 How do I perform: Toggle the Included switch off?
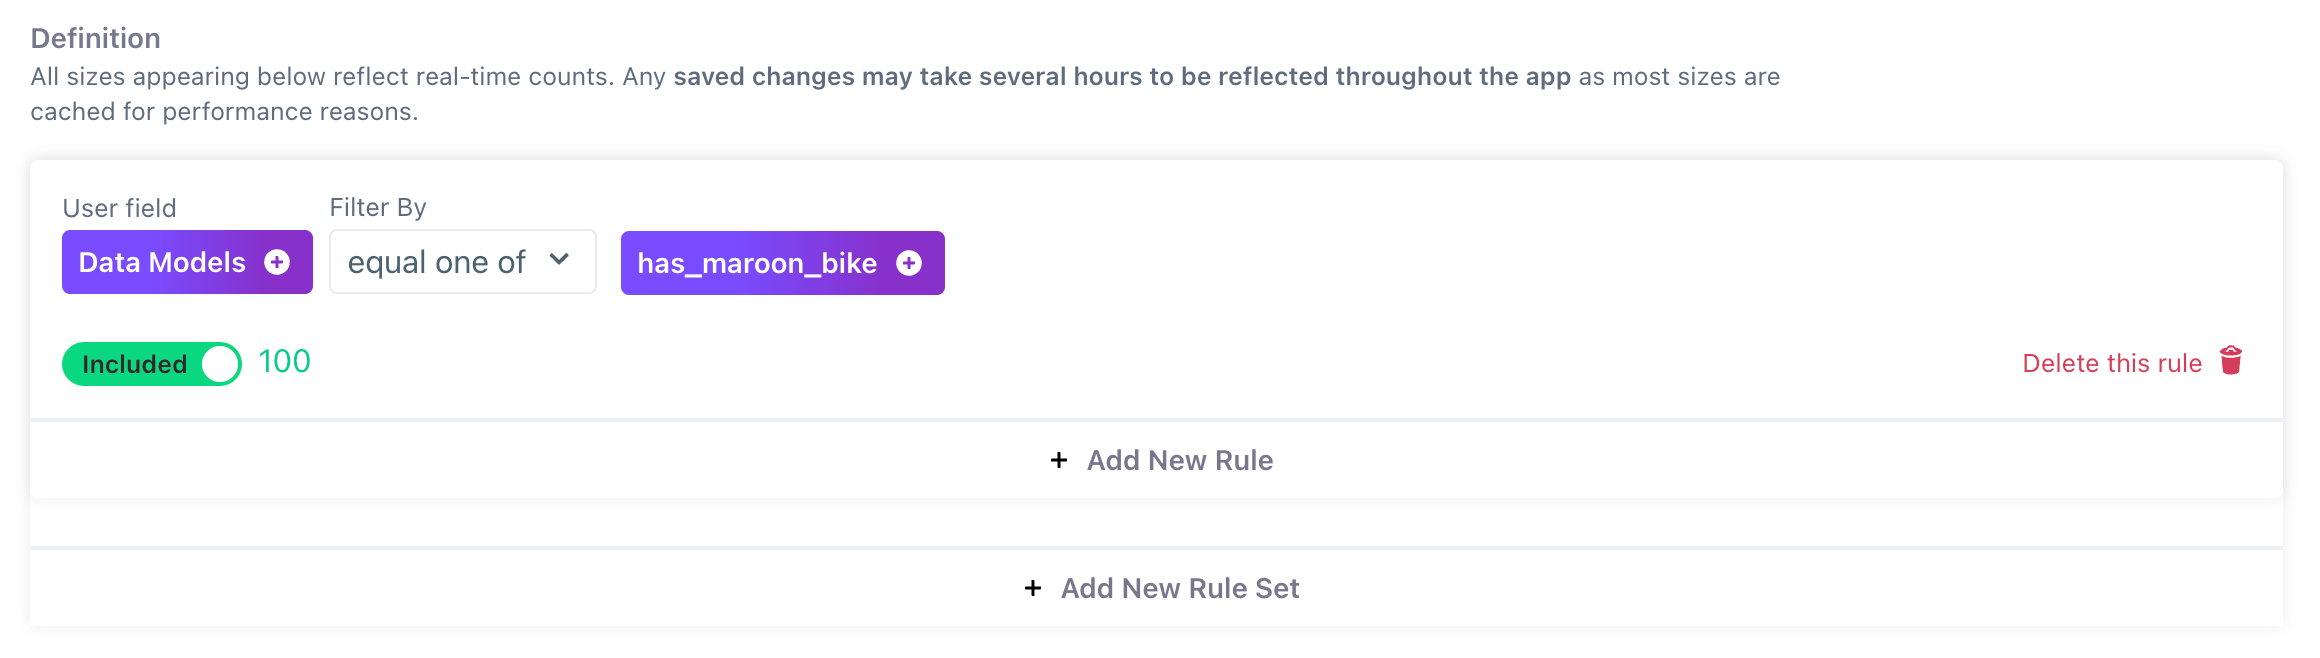coord(151,364)
